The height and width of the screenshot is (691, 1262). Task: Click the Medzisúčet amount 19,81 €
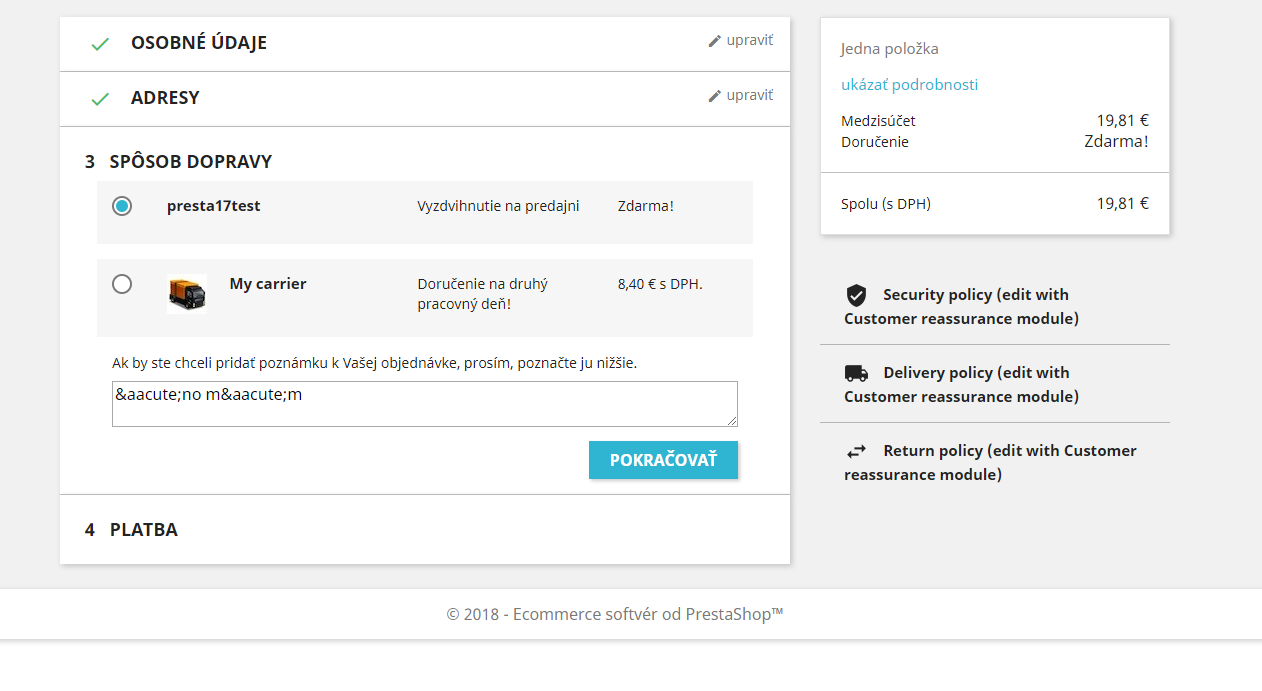click(1123, 120)
